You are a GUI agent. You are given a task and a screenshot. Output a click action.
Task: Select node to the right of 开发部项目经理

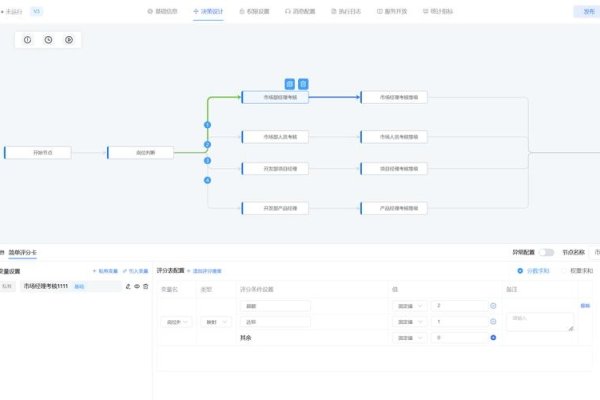[394, 168]
